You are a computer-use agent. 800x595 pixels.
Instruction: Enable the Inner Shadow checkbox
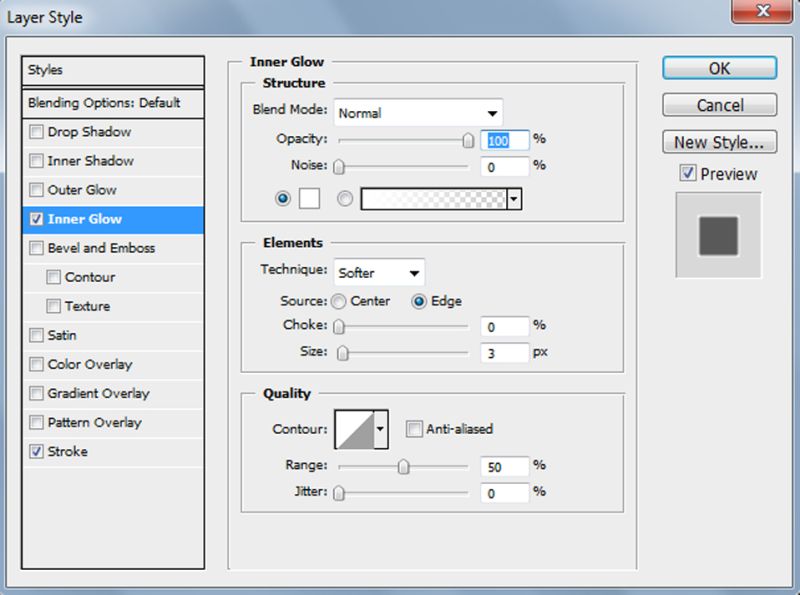tap(36, 161)
